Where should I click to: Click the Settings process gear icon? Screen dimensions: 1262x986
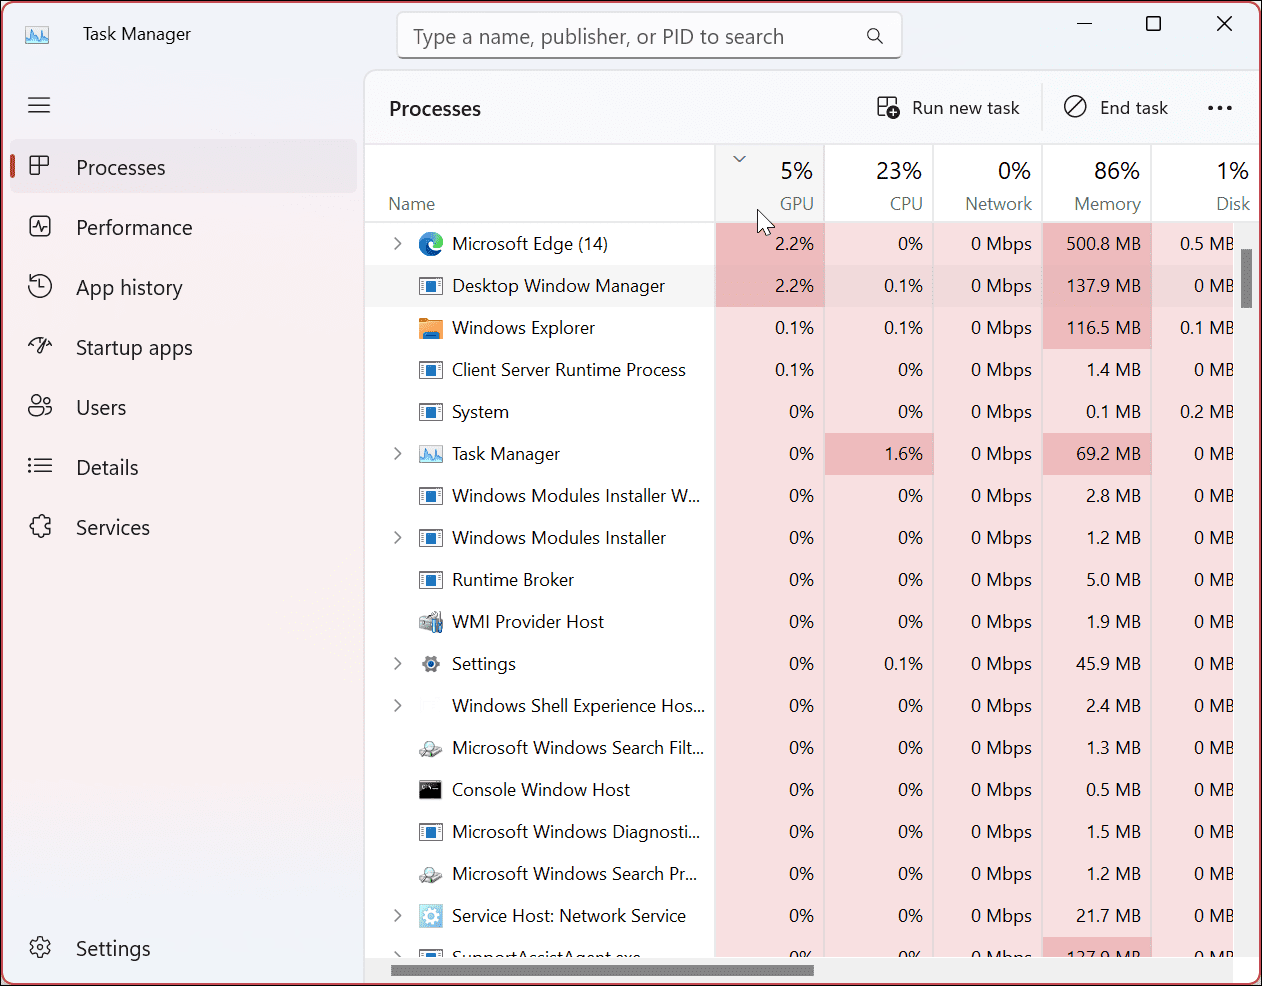click(431, 664)
